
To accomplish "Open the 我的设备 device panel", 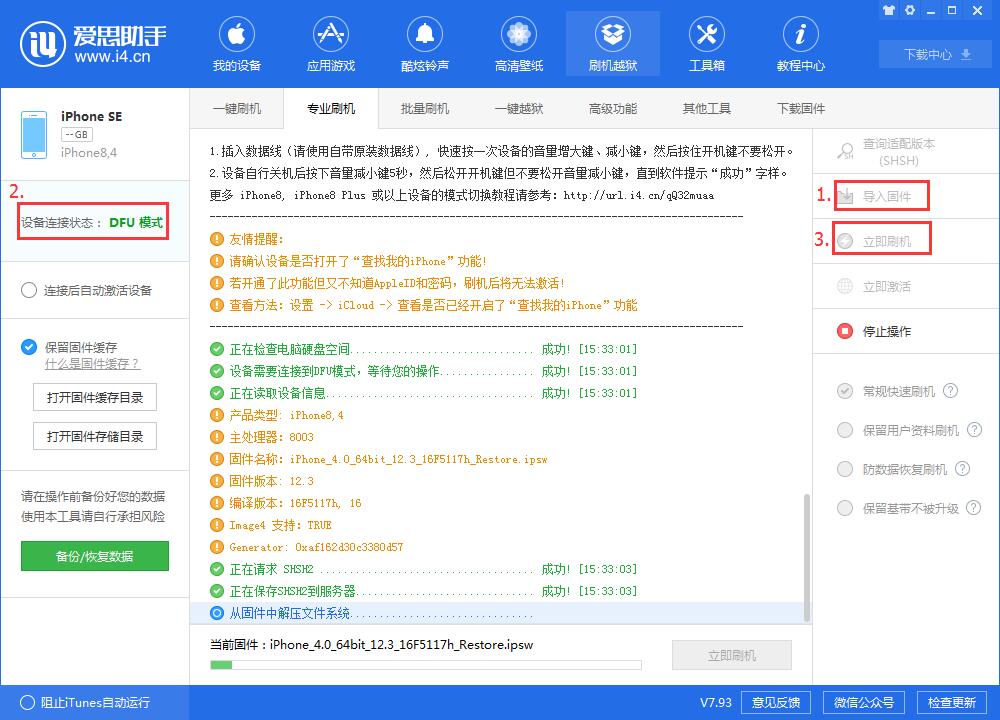I will click(237, 43).
